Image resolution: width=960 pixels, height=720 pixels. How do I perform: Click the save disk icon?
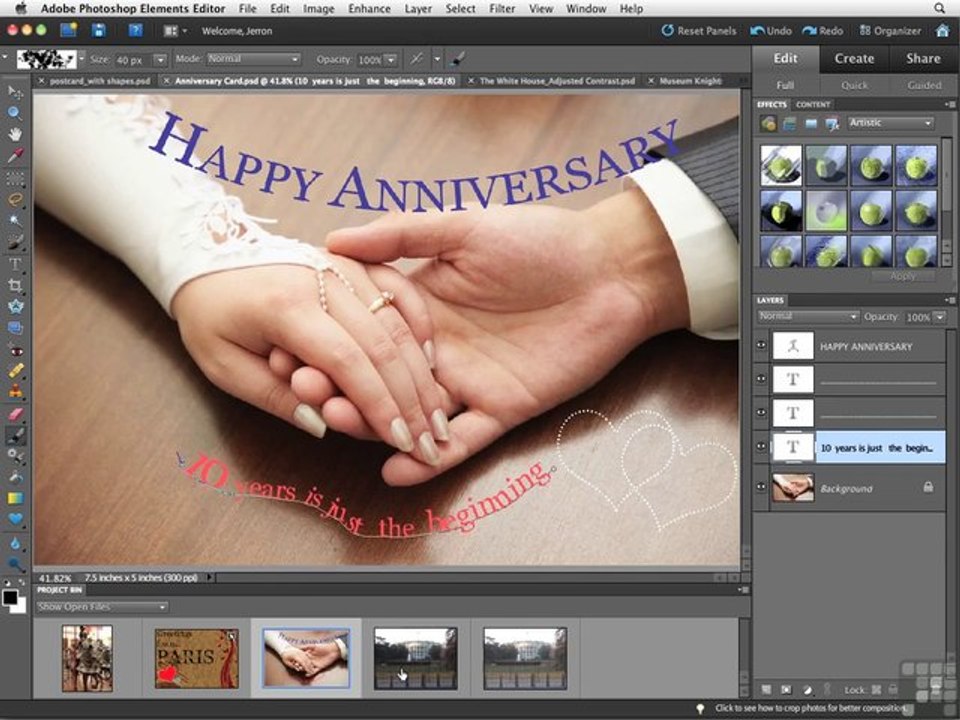click(x=99, y=30)
